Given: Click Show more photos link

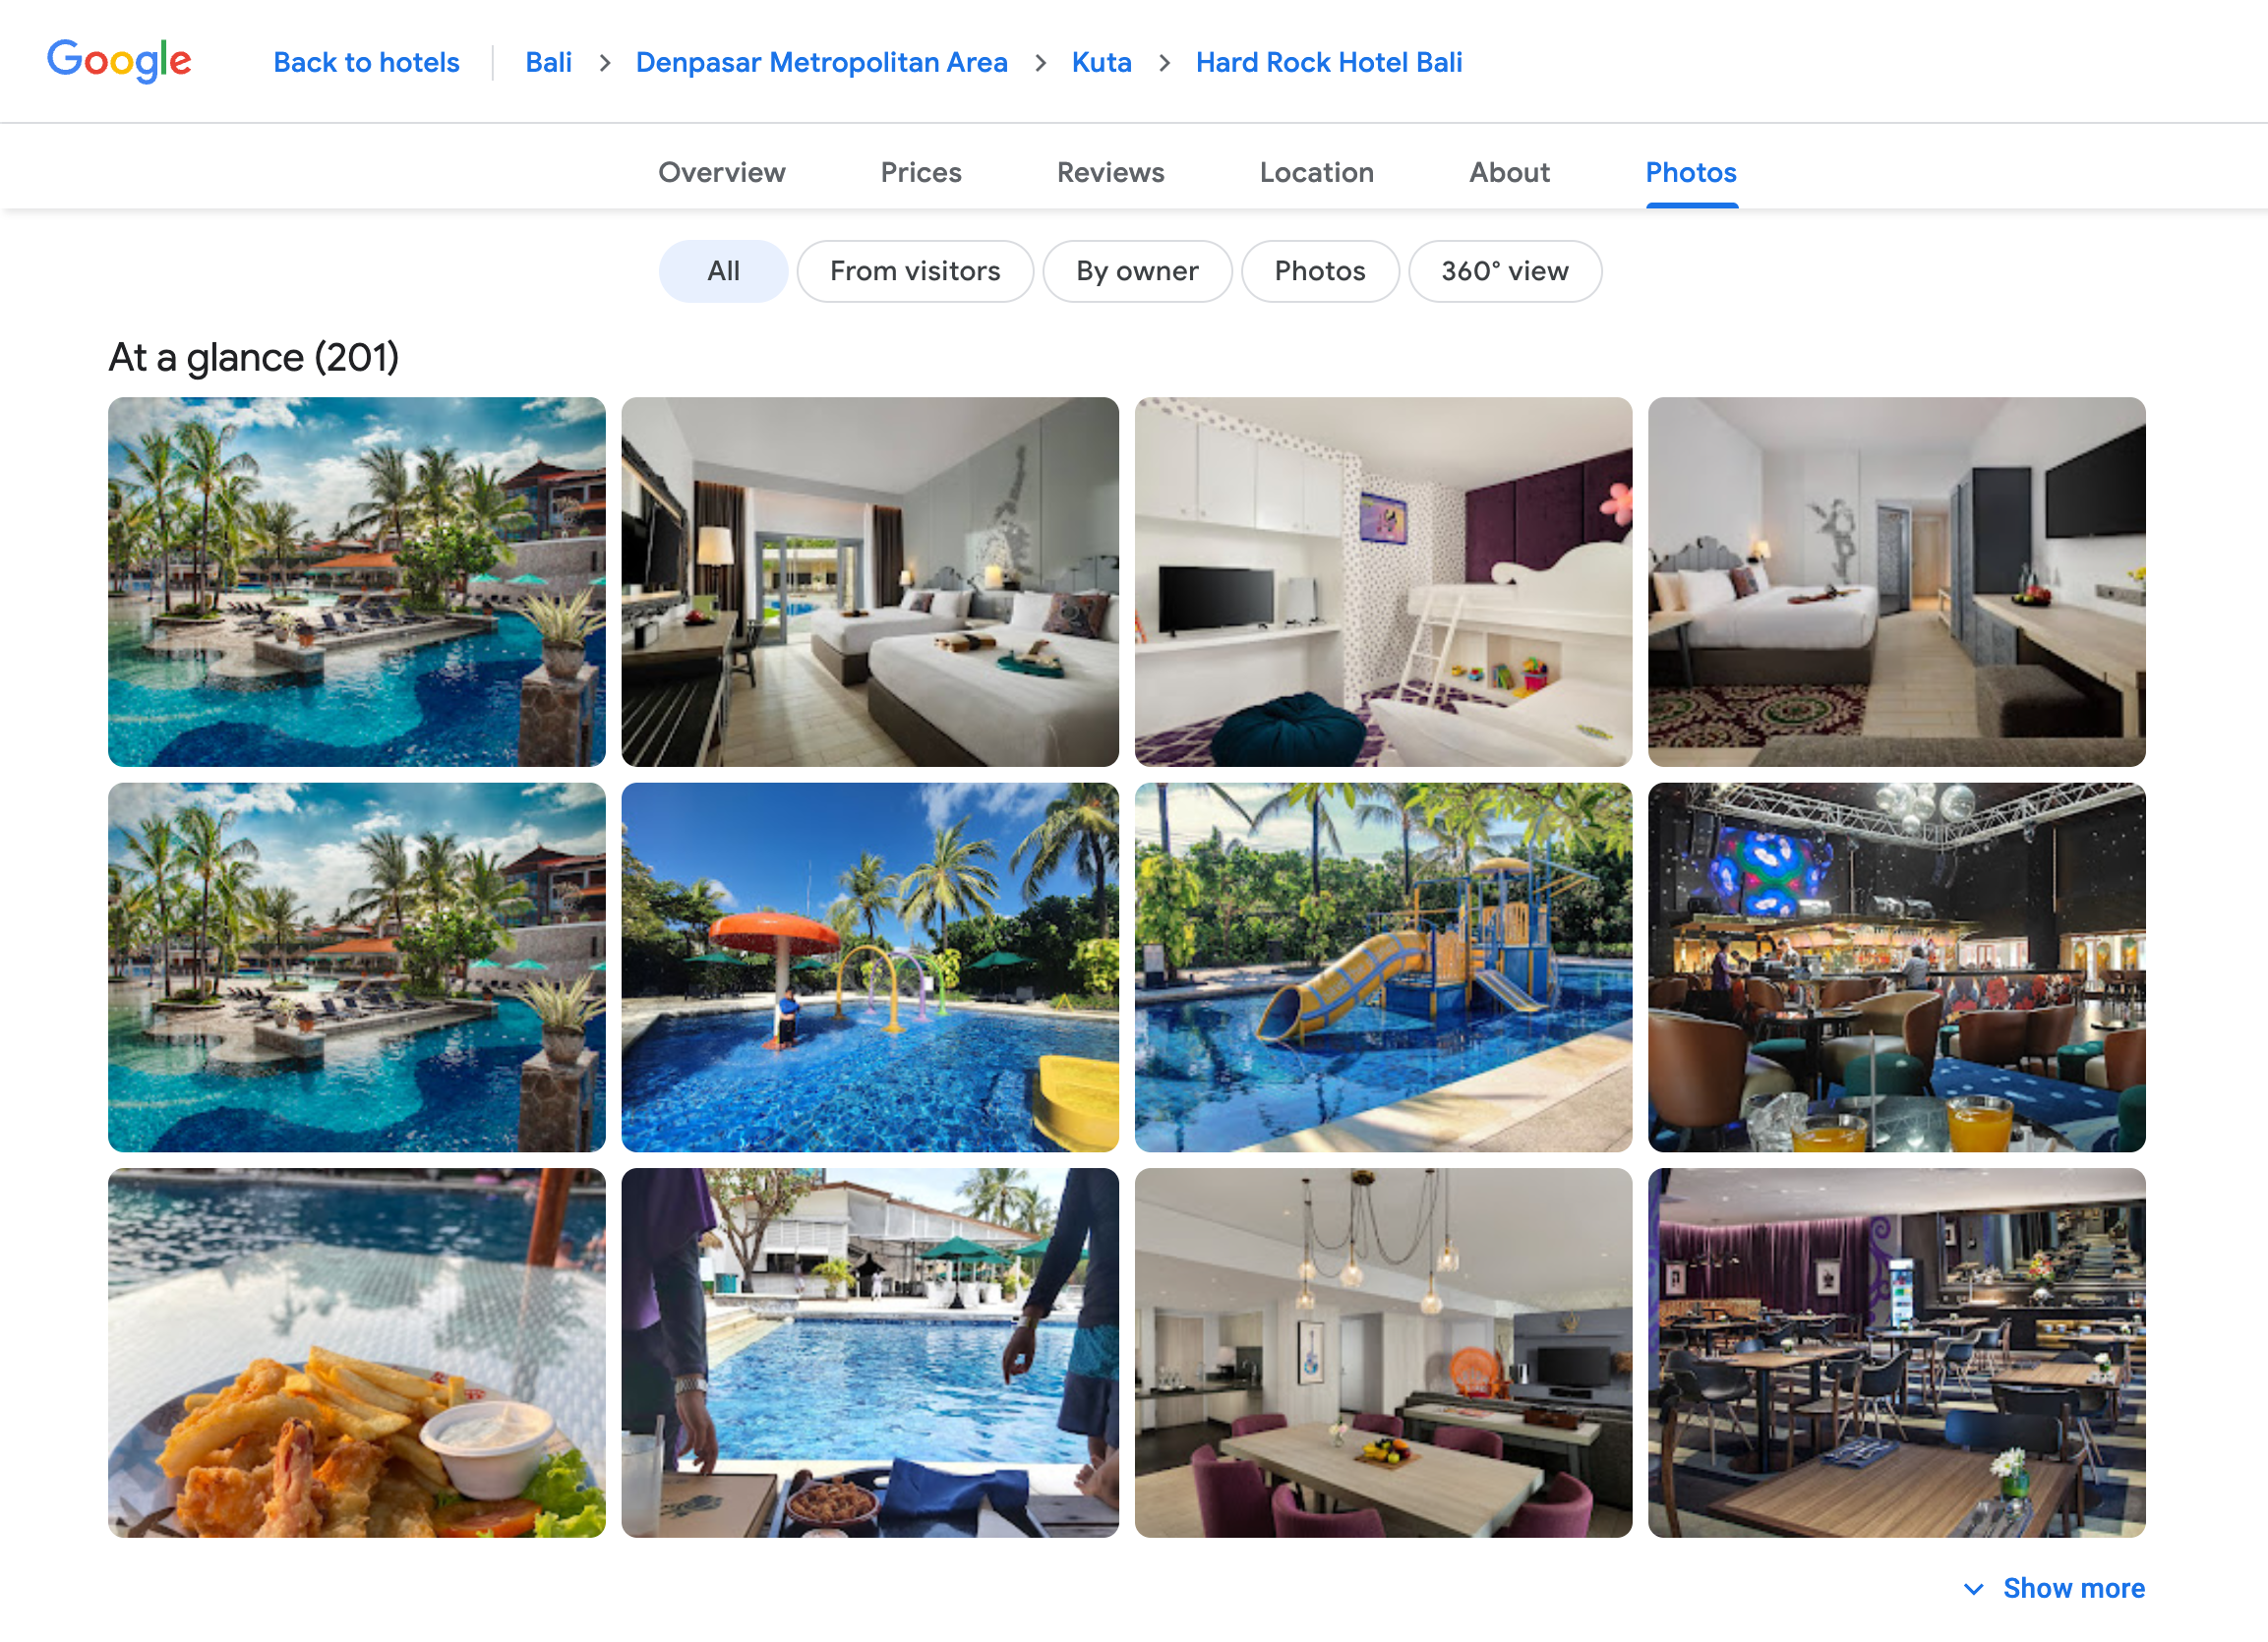Looking at the screenshot, I should (2073, 1588).
